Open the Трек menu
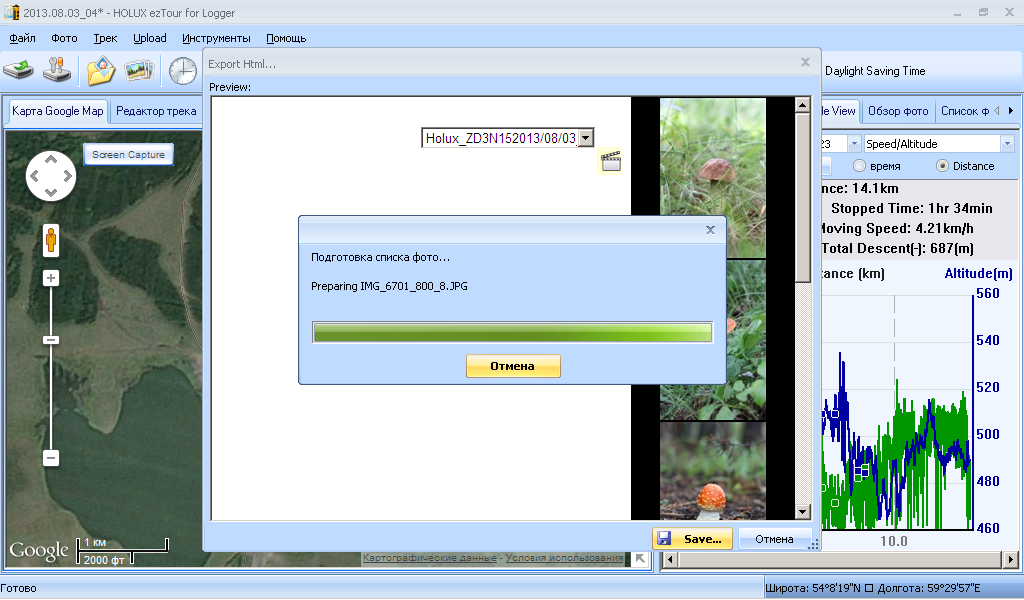 [x=105, y=38]
